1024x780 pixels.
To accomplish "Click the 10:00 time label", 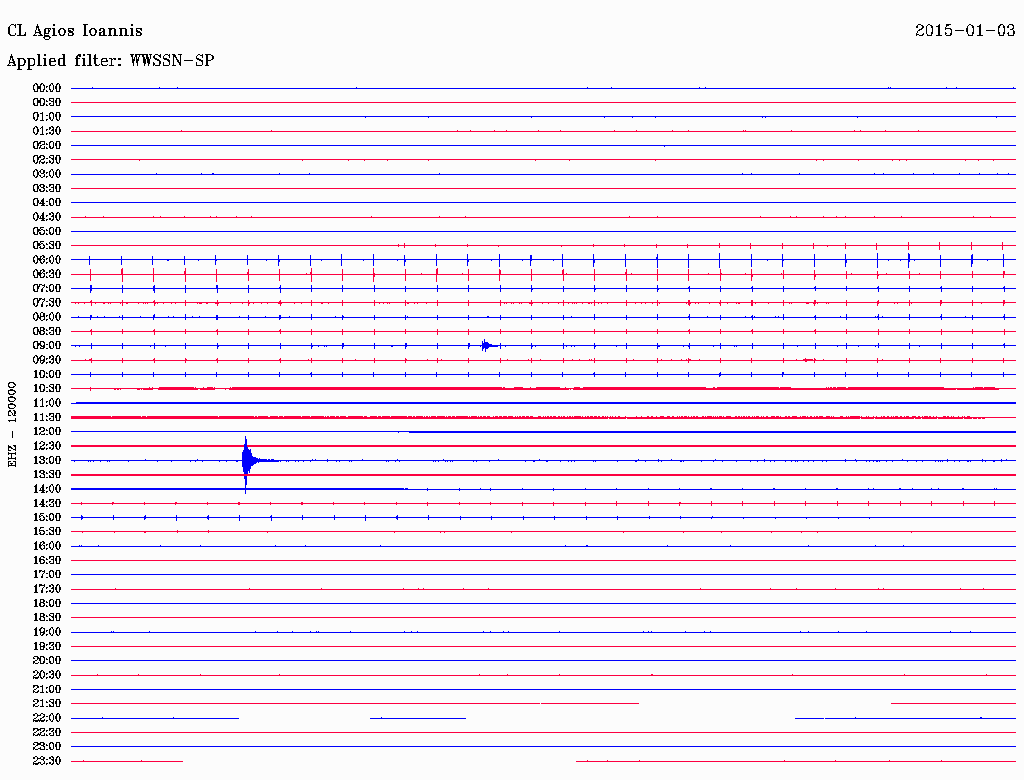I will coord(47,374).
